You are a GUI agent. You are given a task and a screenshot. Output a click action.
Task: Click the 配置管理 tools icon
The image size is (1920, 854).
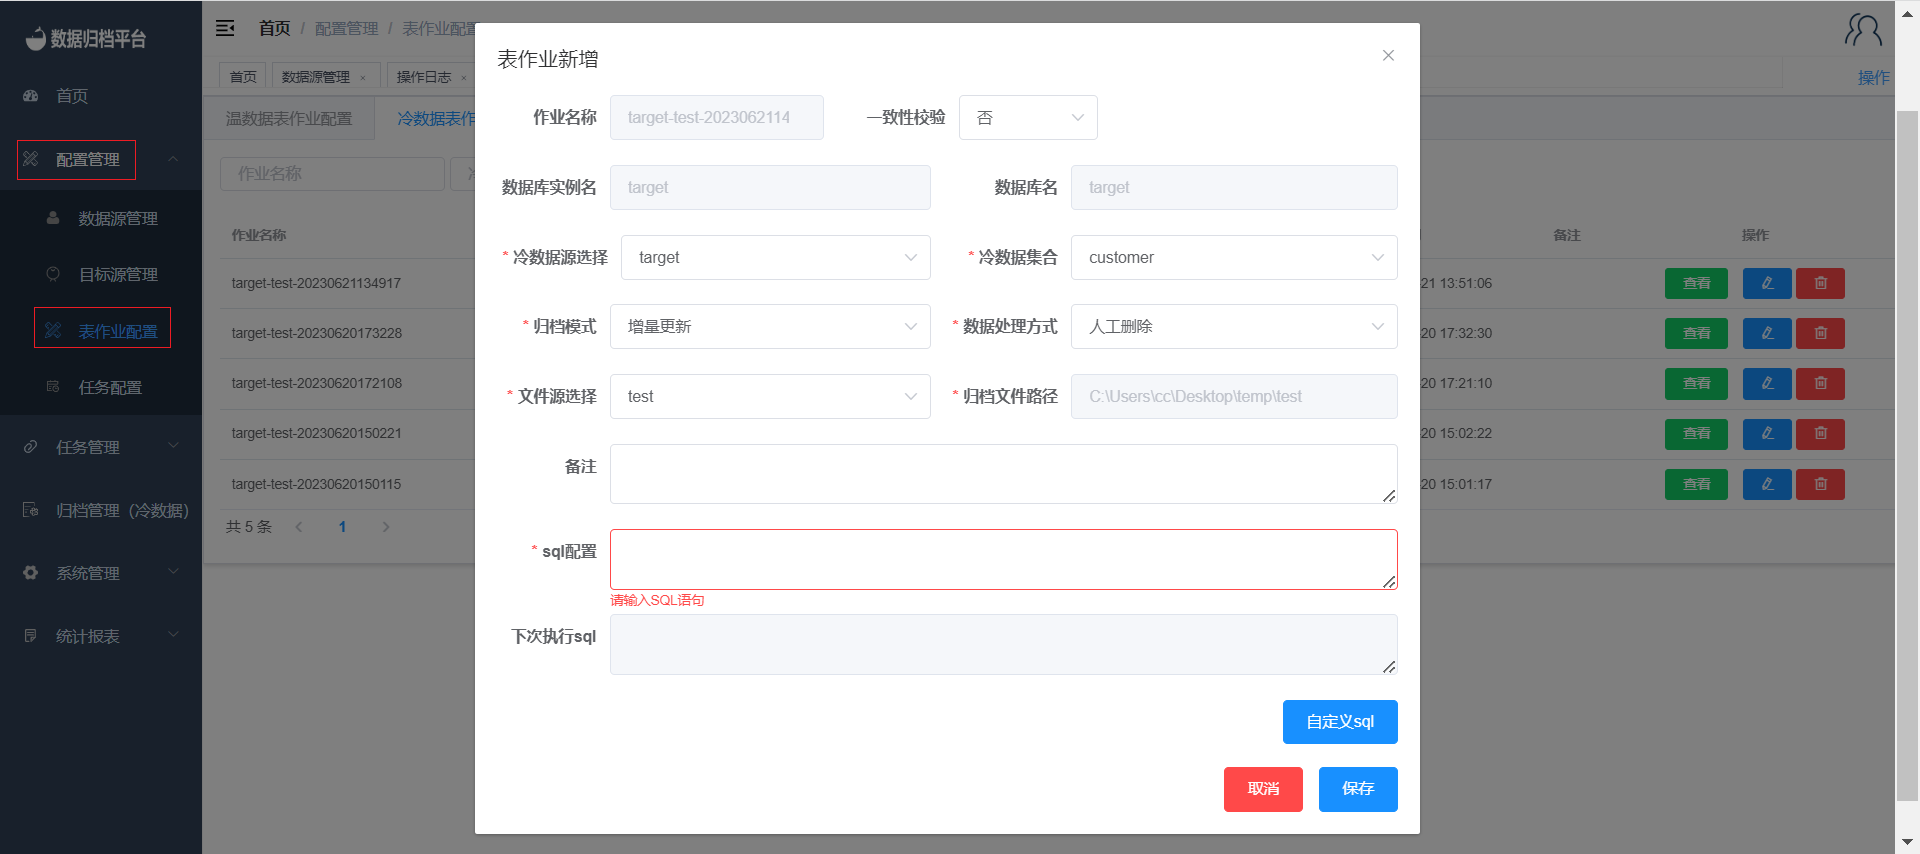(x=31, y=159)
